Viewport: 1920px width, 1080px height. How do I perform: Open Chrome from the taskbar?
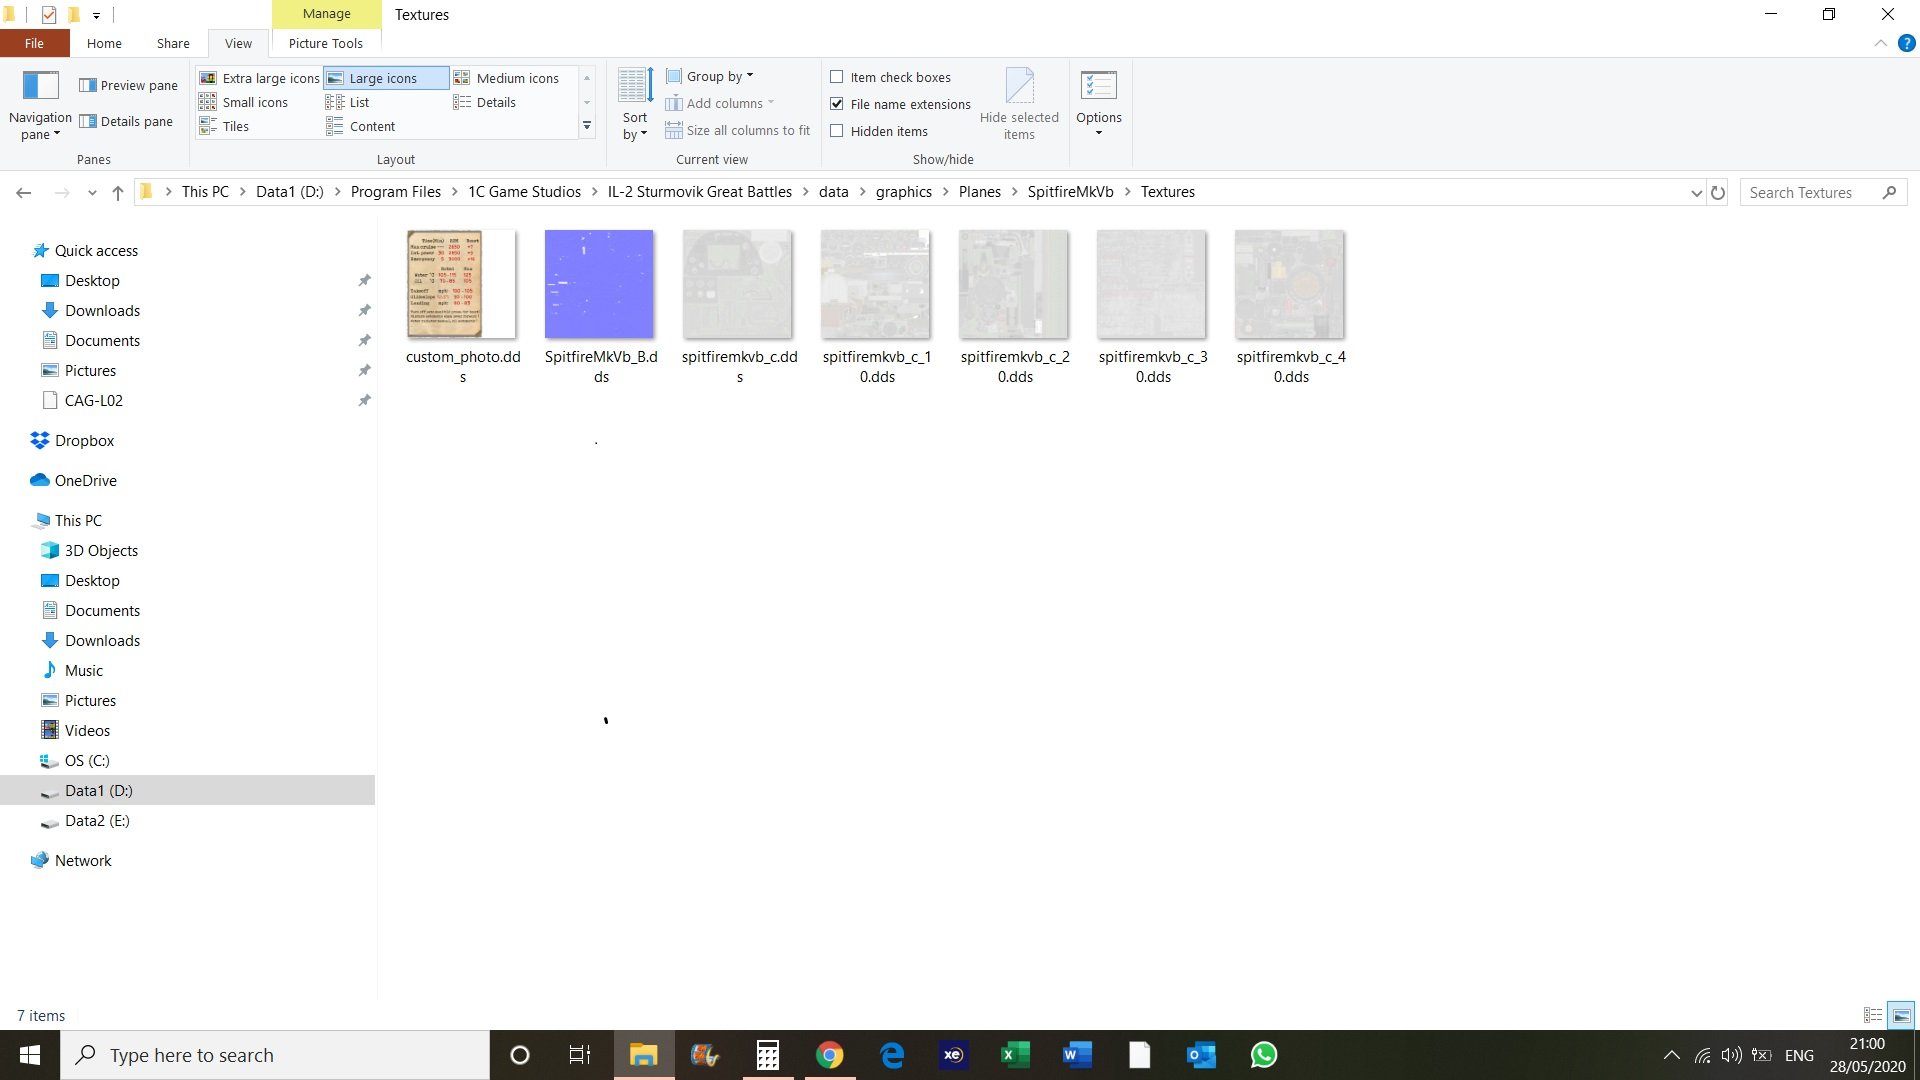(829, 1055)
